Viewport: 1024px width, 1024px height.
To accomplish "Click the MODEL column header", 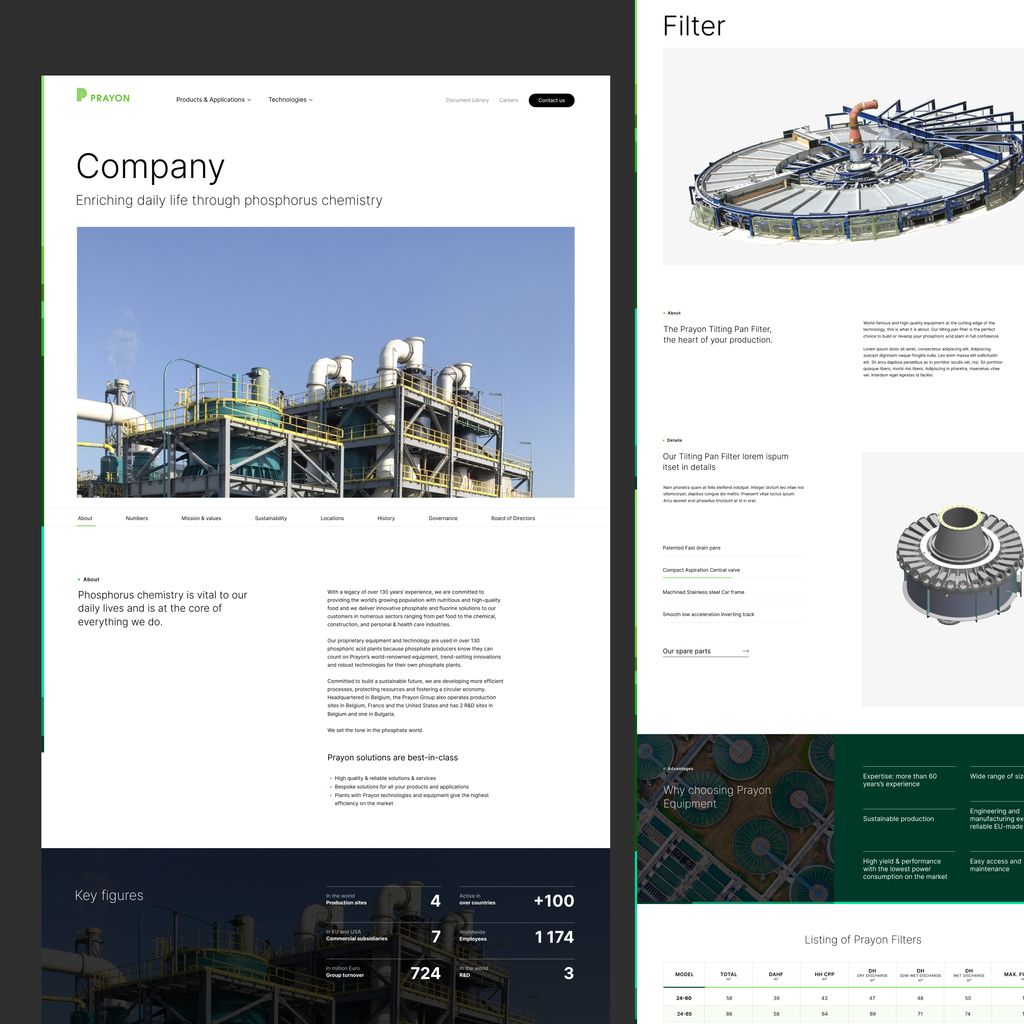I will 684,974.
